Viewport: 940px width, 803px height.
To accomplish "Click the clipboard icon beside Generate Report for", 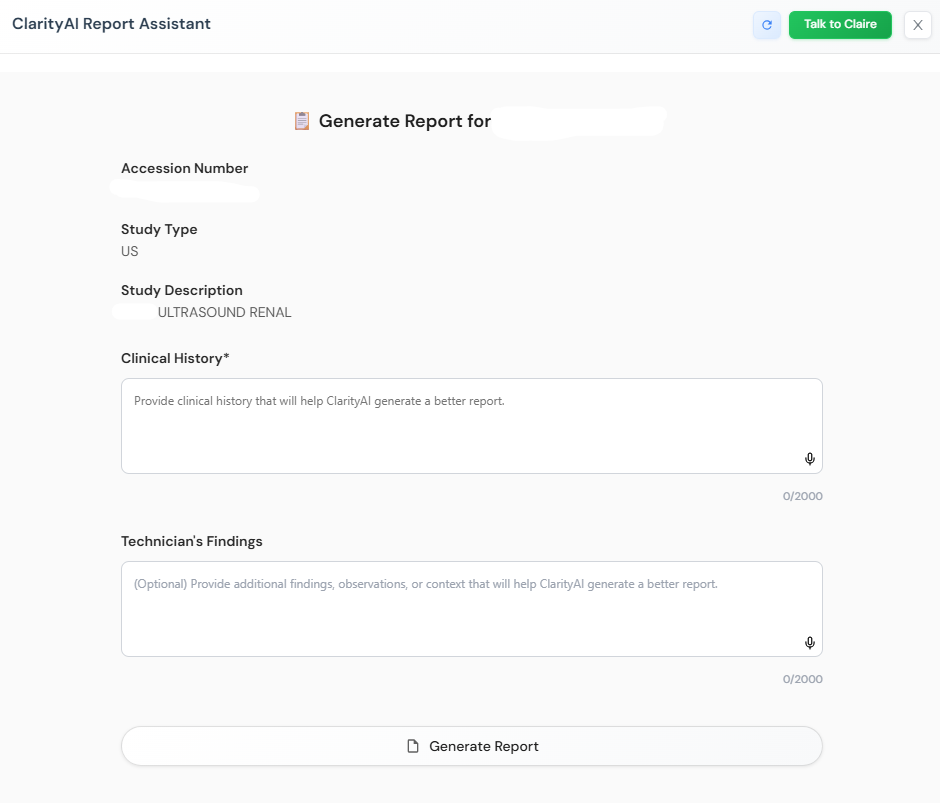I will coord(302,121).
